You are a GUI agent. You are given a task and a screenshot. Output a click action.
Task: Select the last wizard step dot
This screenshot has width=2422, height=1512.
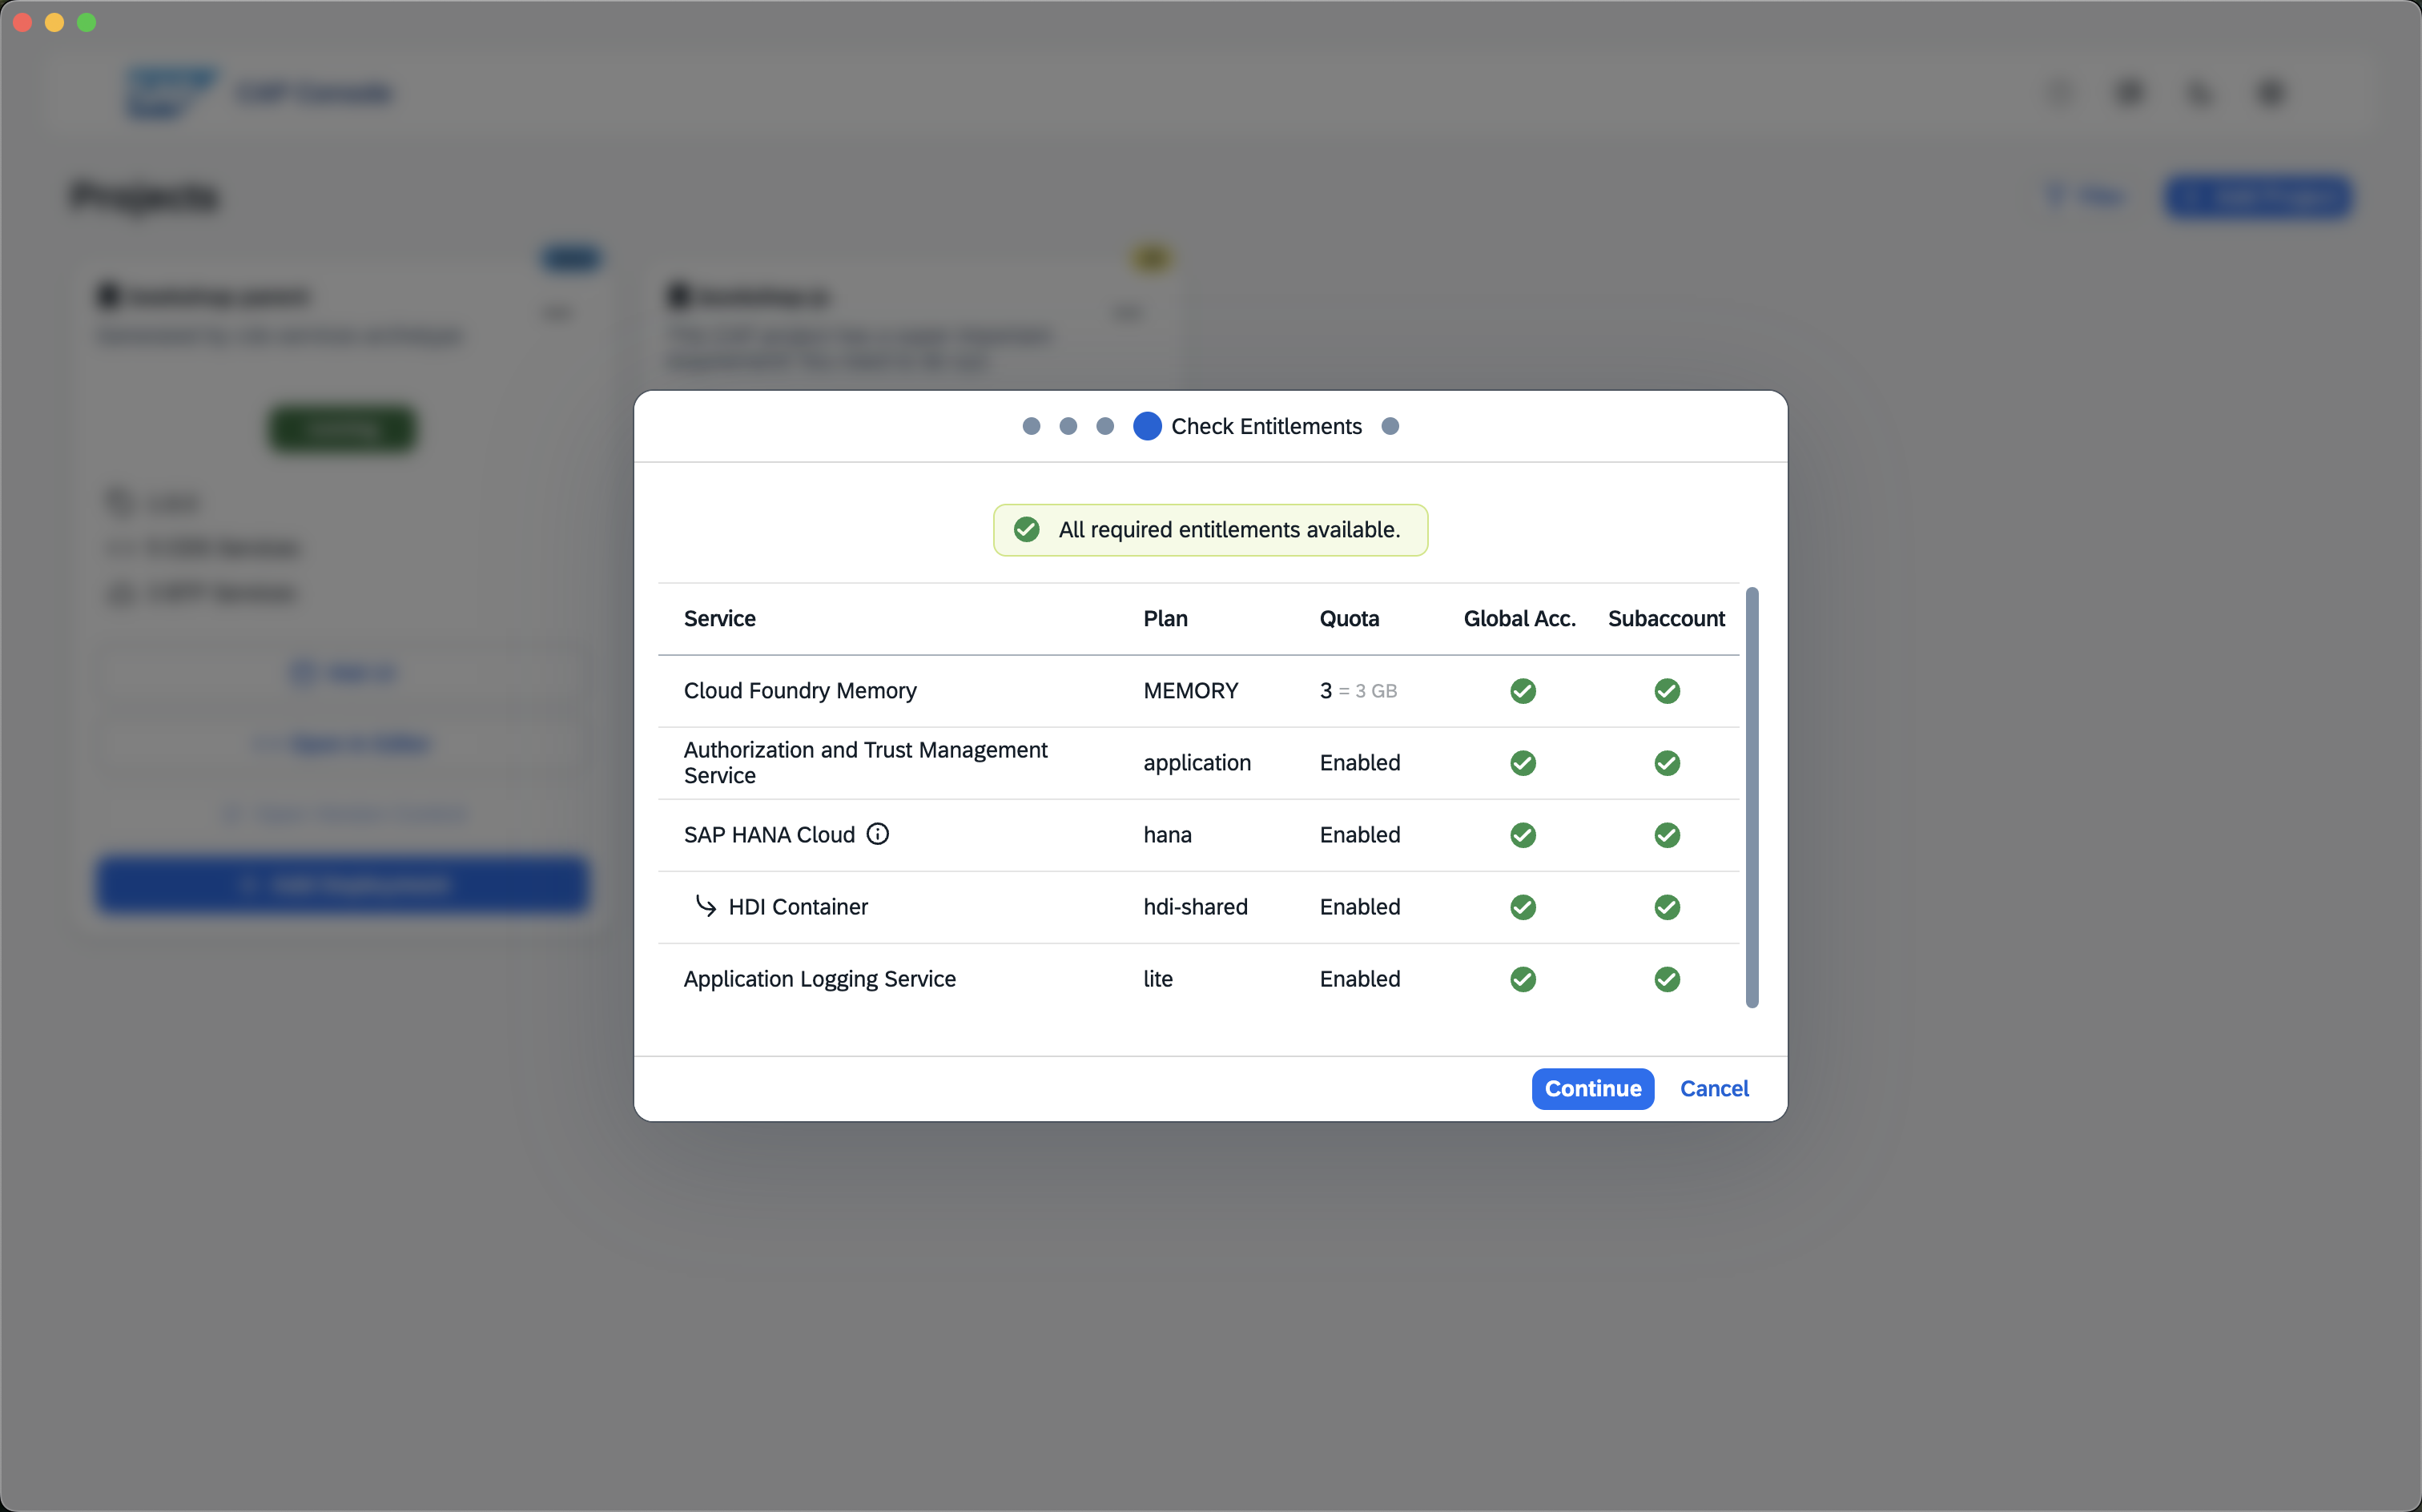click(1390, 426)
